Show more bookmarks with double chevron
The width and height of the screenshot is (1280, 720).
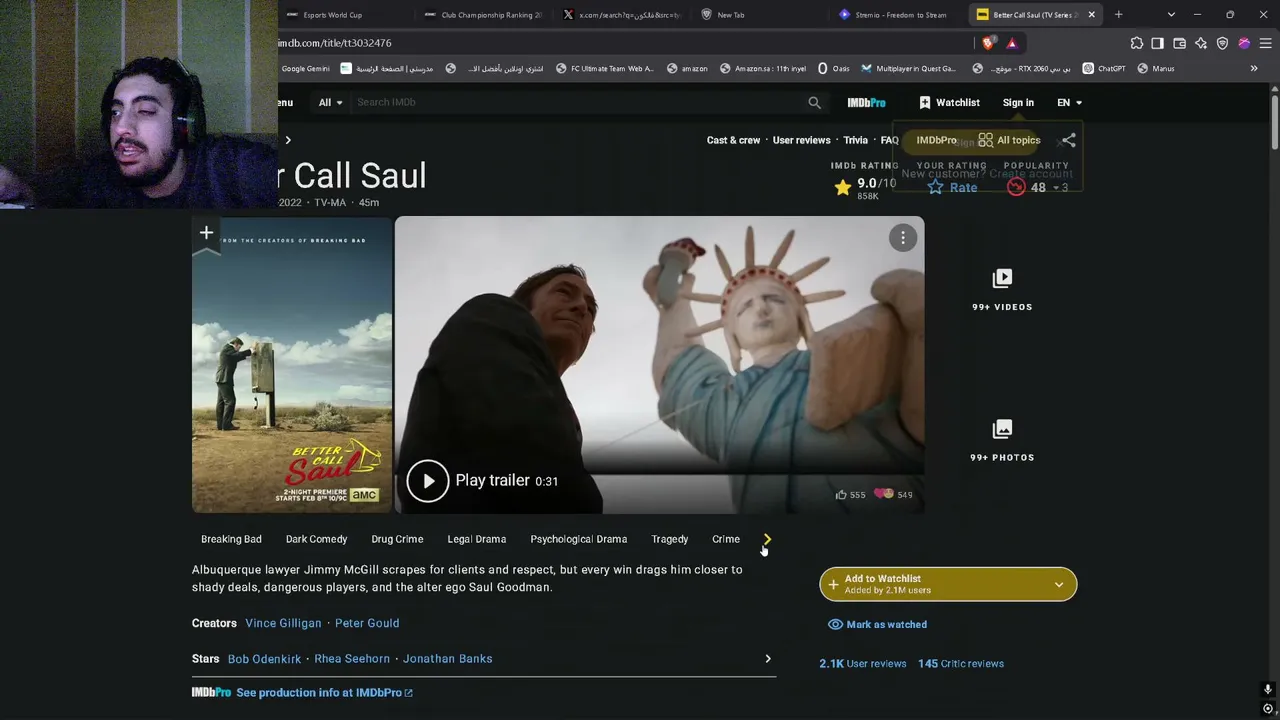click(x=1254, y=69)
